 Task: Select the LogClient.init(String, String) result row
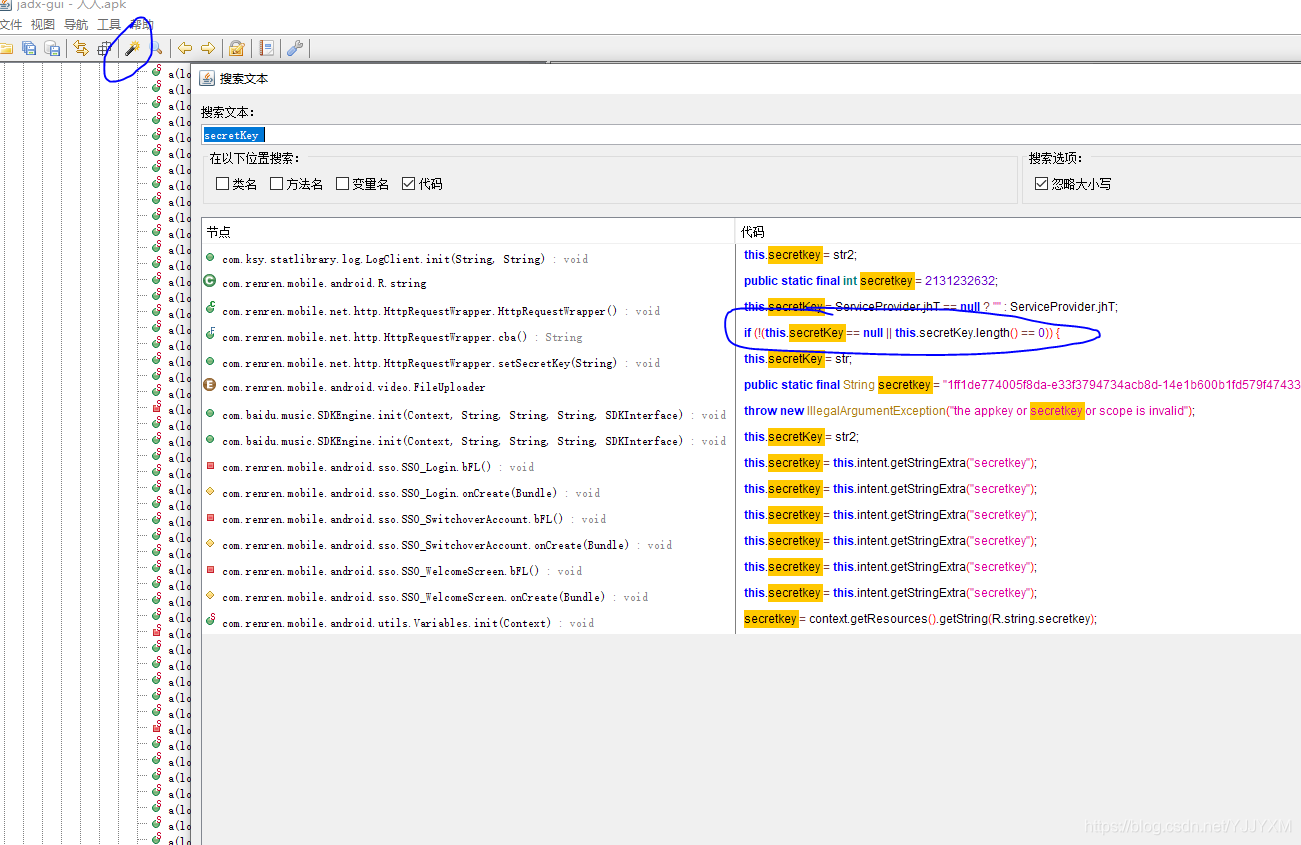coord(468,258)
